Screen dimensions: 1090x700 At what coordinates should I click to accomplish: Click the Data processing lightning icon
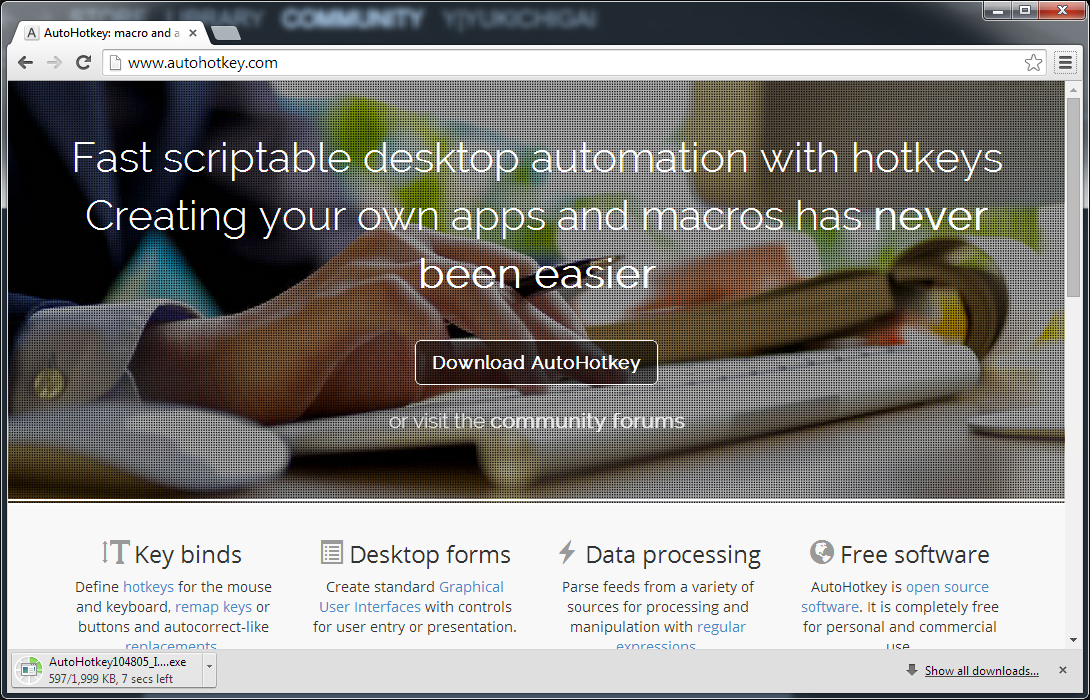click(567, 553)
